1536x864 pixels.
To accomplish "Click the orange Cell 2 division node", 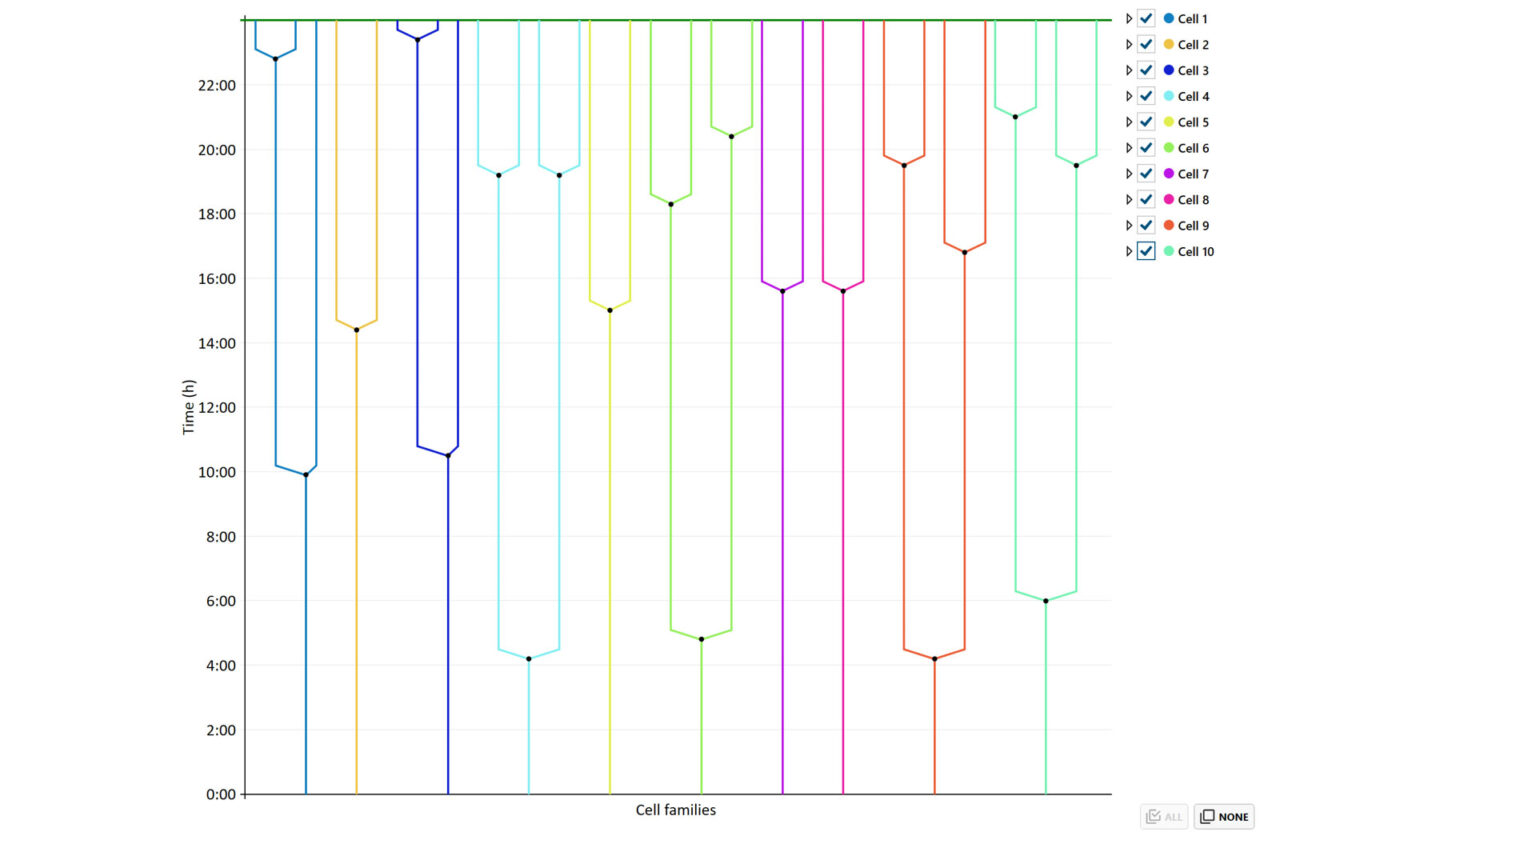I will coord(356,330).
